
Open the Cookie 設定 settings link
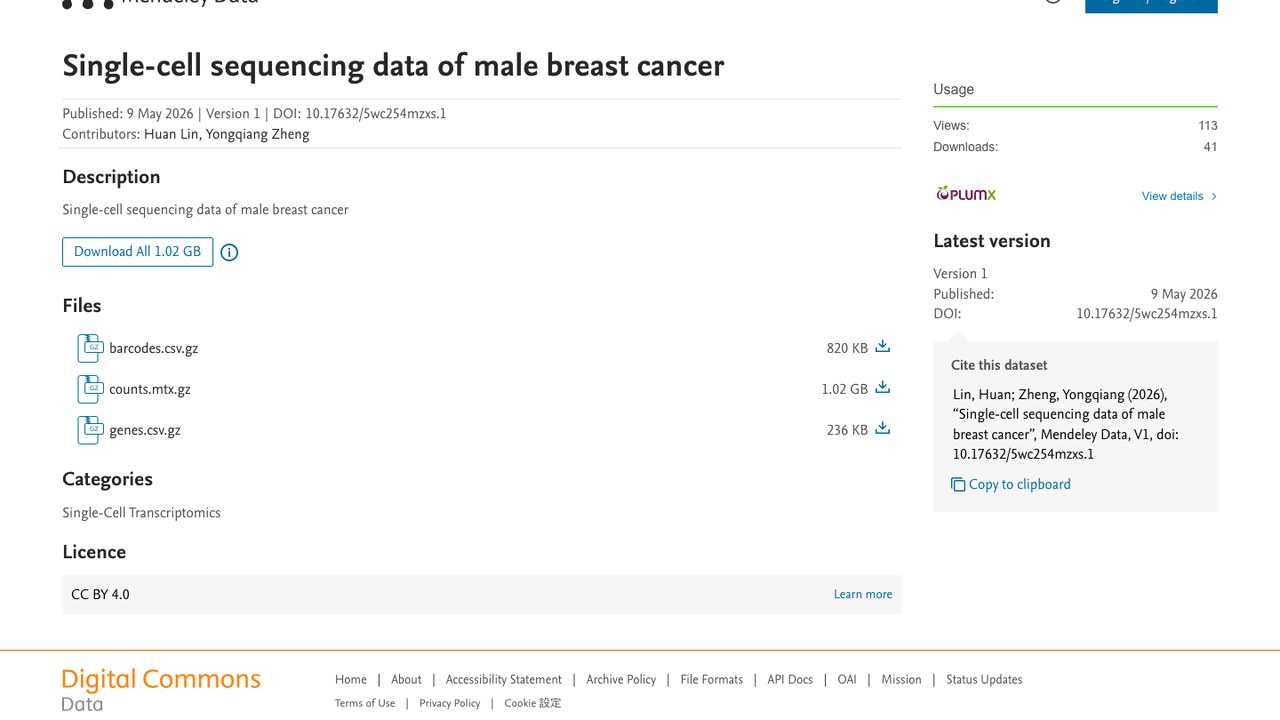pos(533,703)
